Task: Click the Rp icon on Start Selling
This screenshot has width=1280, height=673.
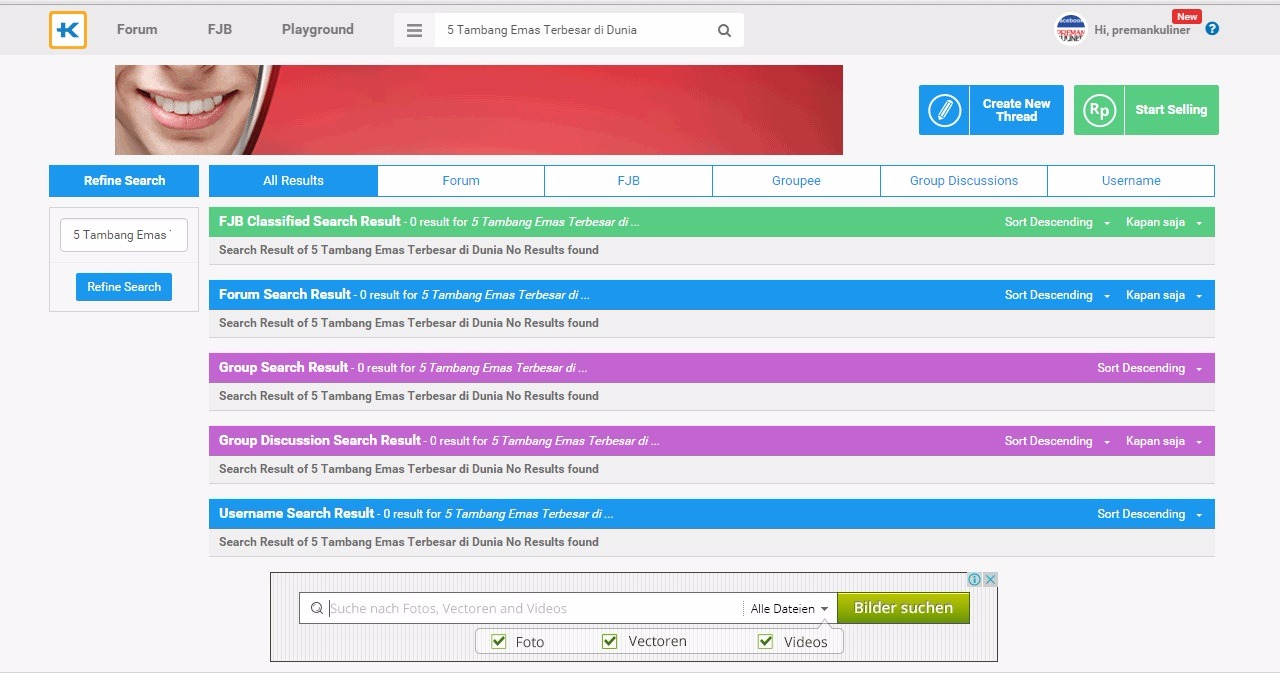Action: 1099,110
